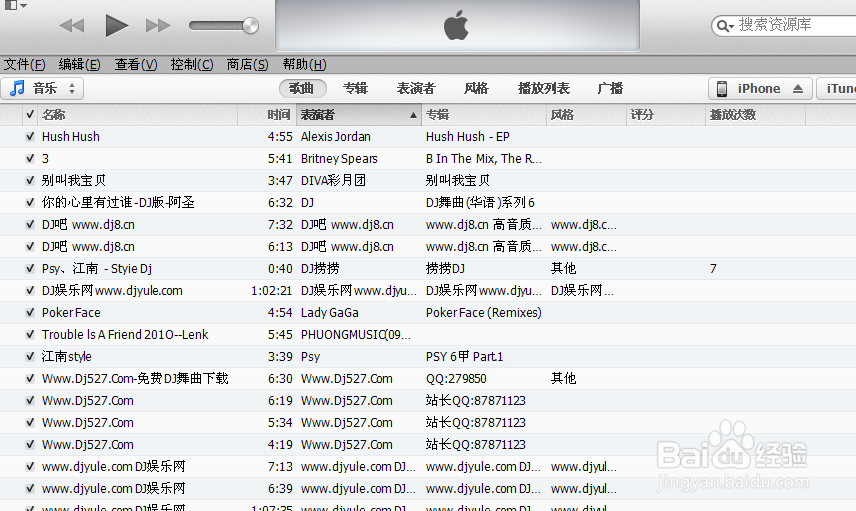Open the 编辑(E) menu

(80, 64)
